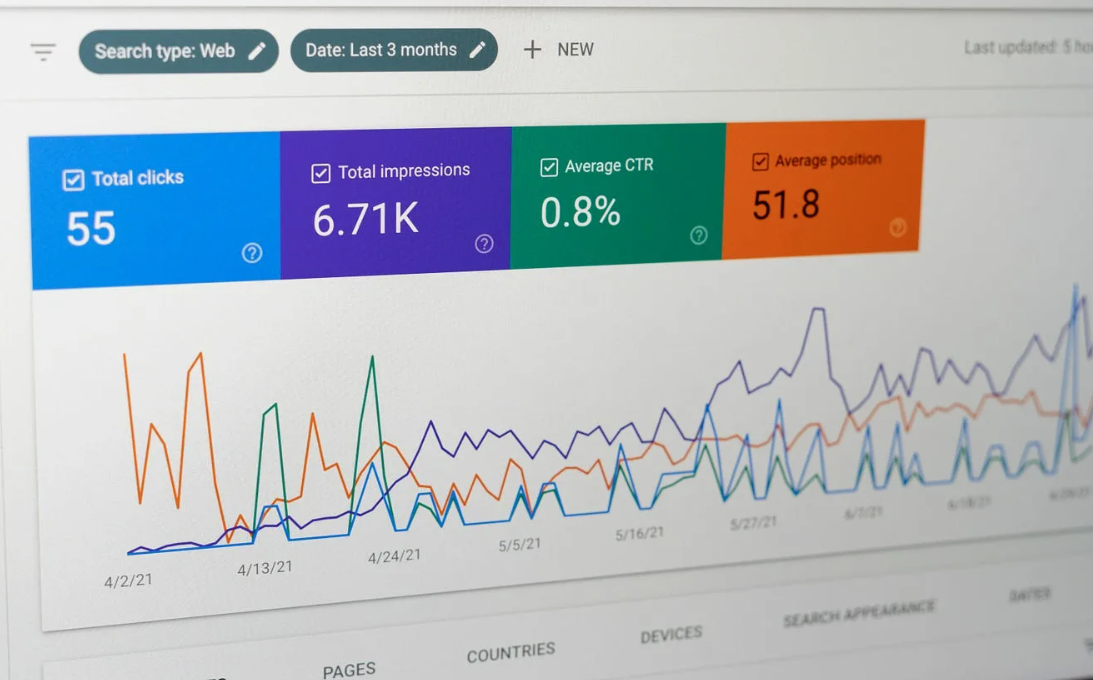This screenshot has width=1093, height=680.
Task: Click the 'Search type: Web' filter label
Action: [164, 51]
